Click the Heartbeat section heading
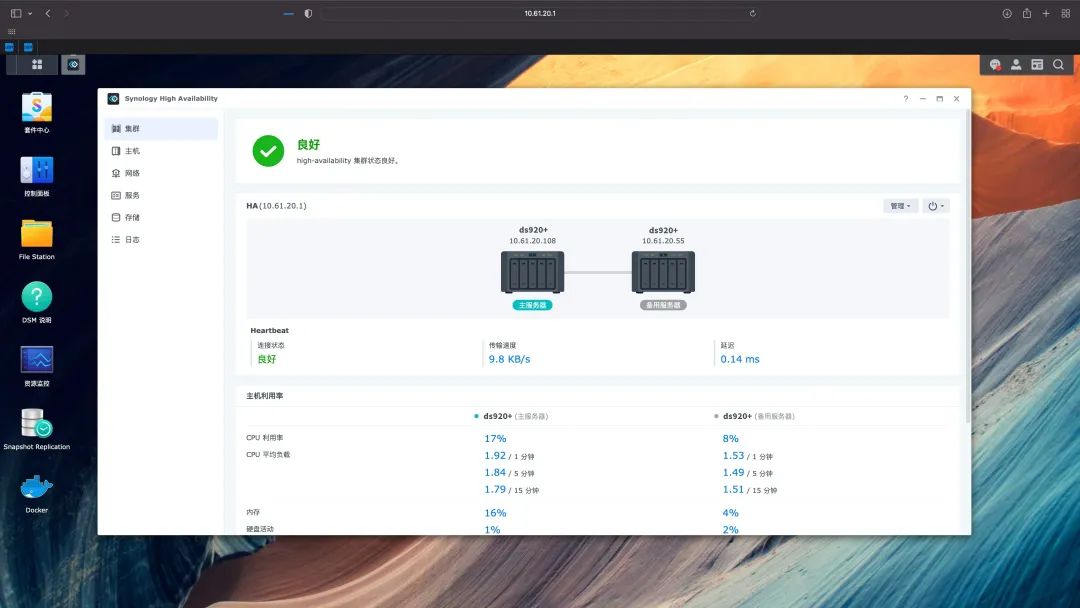 [x=269, y=331]
